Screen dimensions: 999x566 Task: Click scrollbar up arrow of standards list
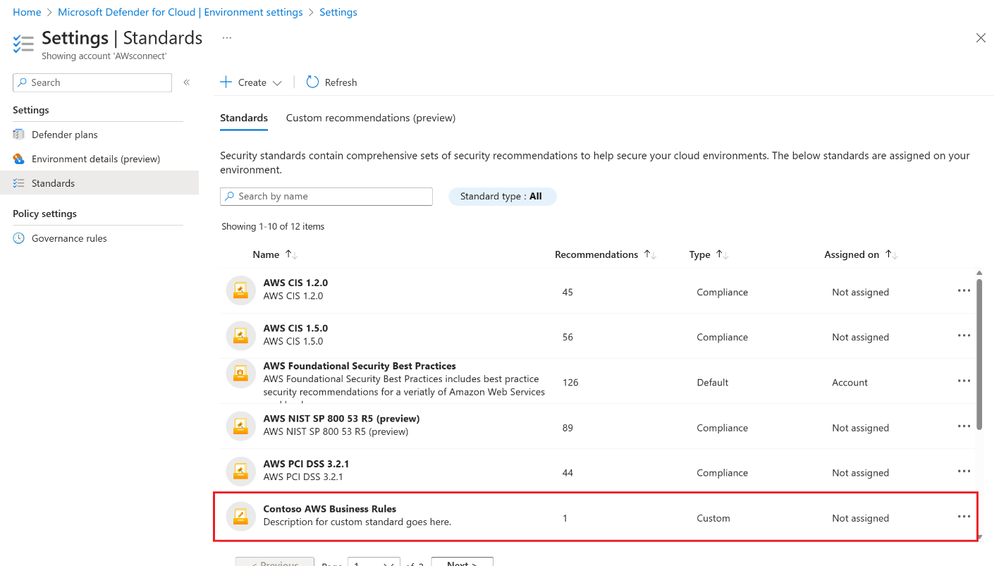point(979,273)
